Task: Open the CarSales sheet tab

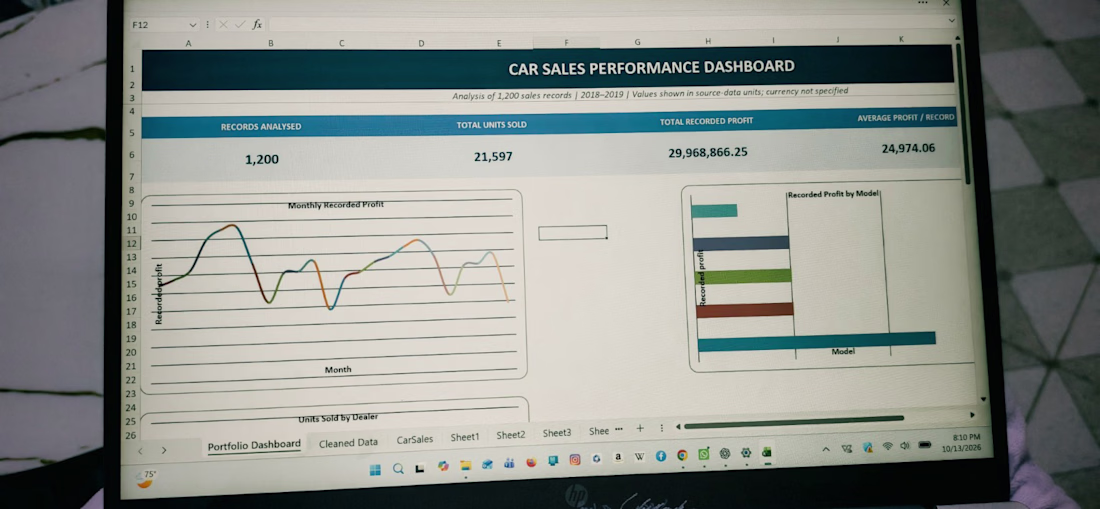Action: [x=415, y=439]
